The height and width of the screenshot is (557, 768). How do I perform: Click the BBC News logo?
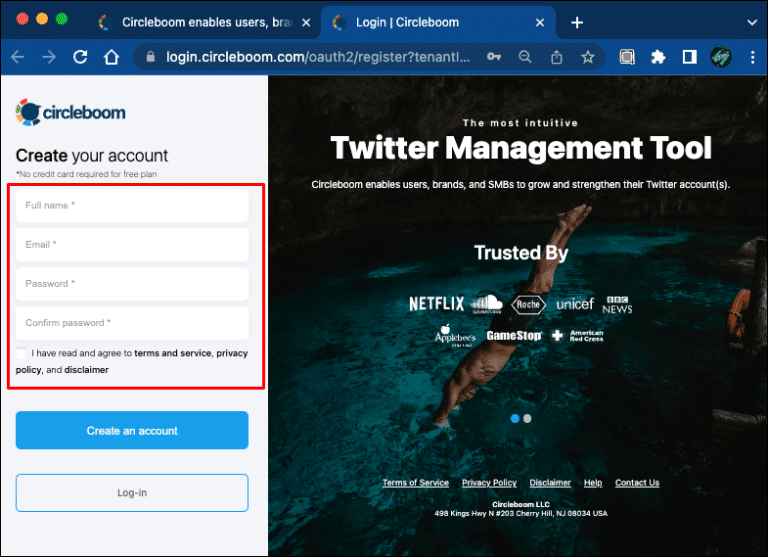coord(617,304)
